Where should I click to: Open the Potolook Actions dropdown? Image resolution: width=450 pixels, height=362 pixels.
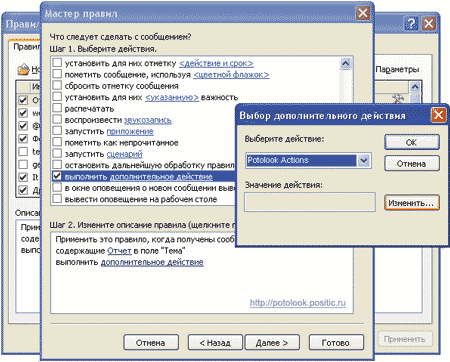(364, 160)
